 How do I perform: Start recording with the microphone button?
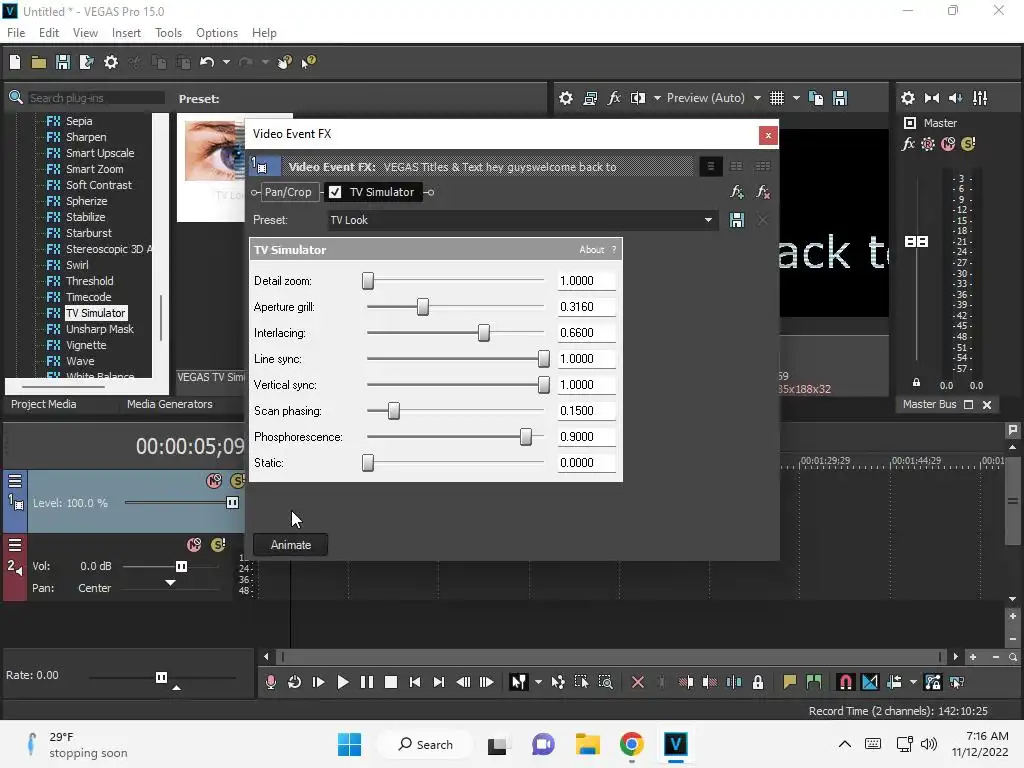[x=270, y=682]
